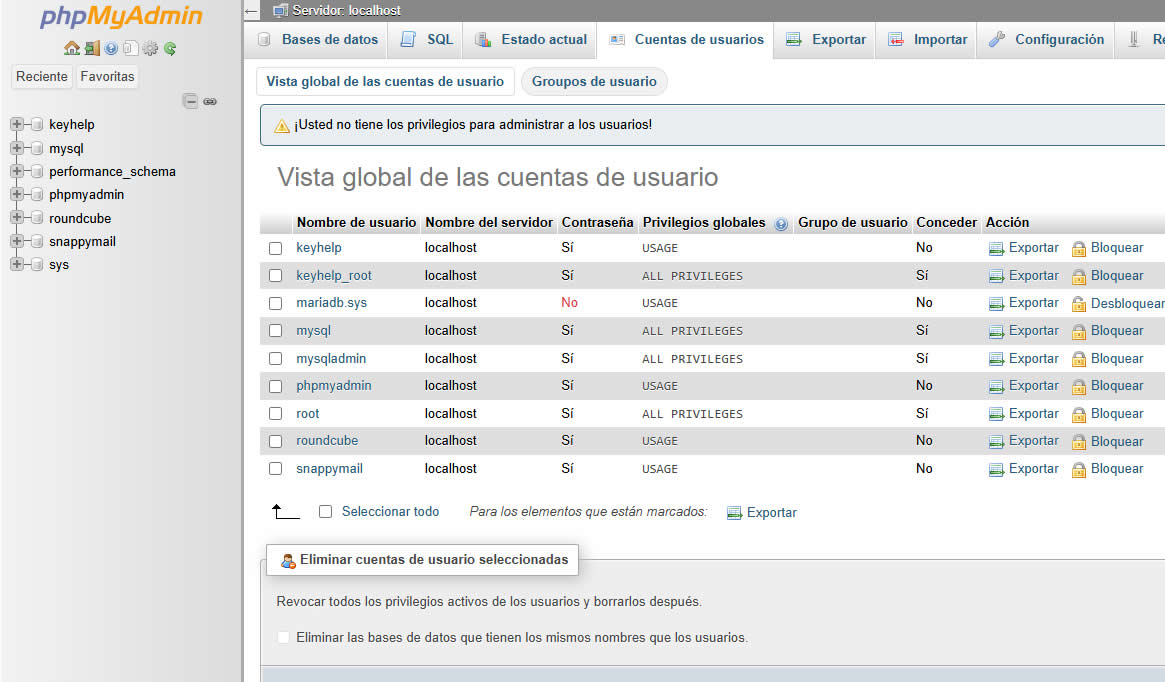The width and height of the screenshot is (1165, 682).
Task: Click the log out door icon
Action: click(x=91, y=48)
